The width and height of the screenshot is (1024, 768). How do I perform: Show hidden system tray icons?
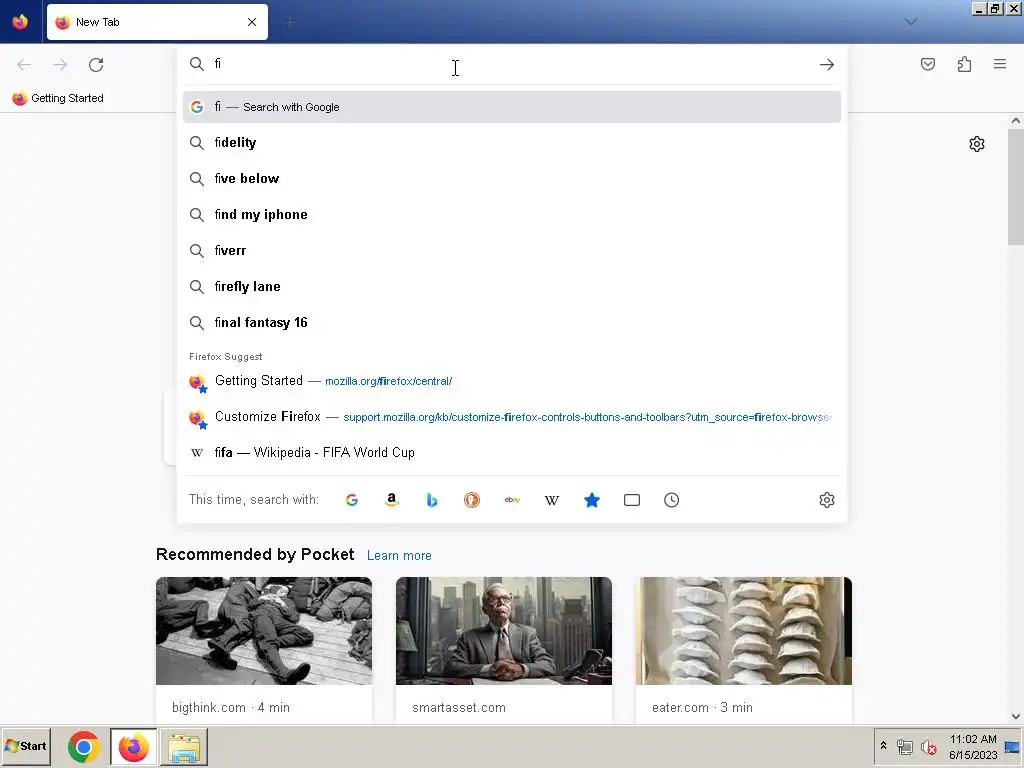(883, 746)
